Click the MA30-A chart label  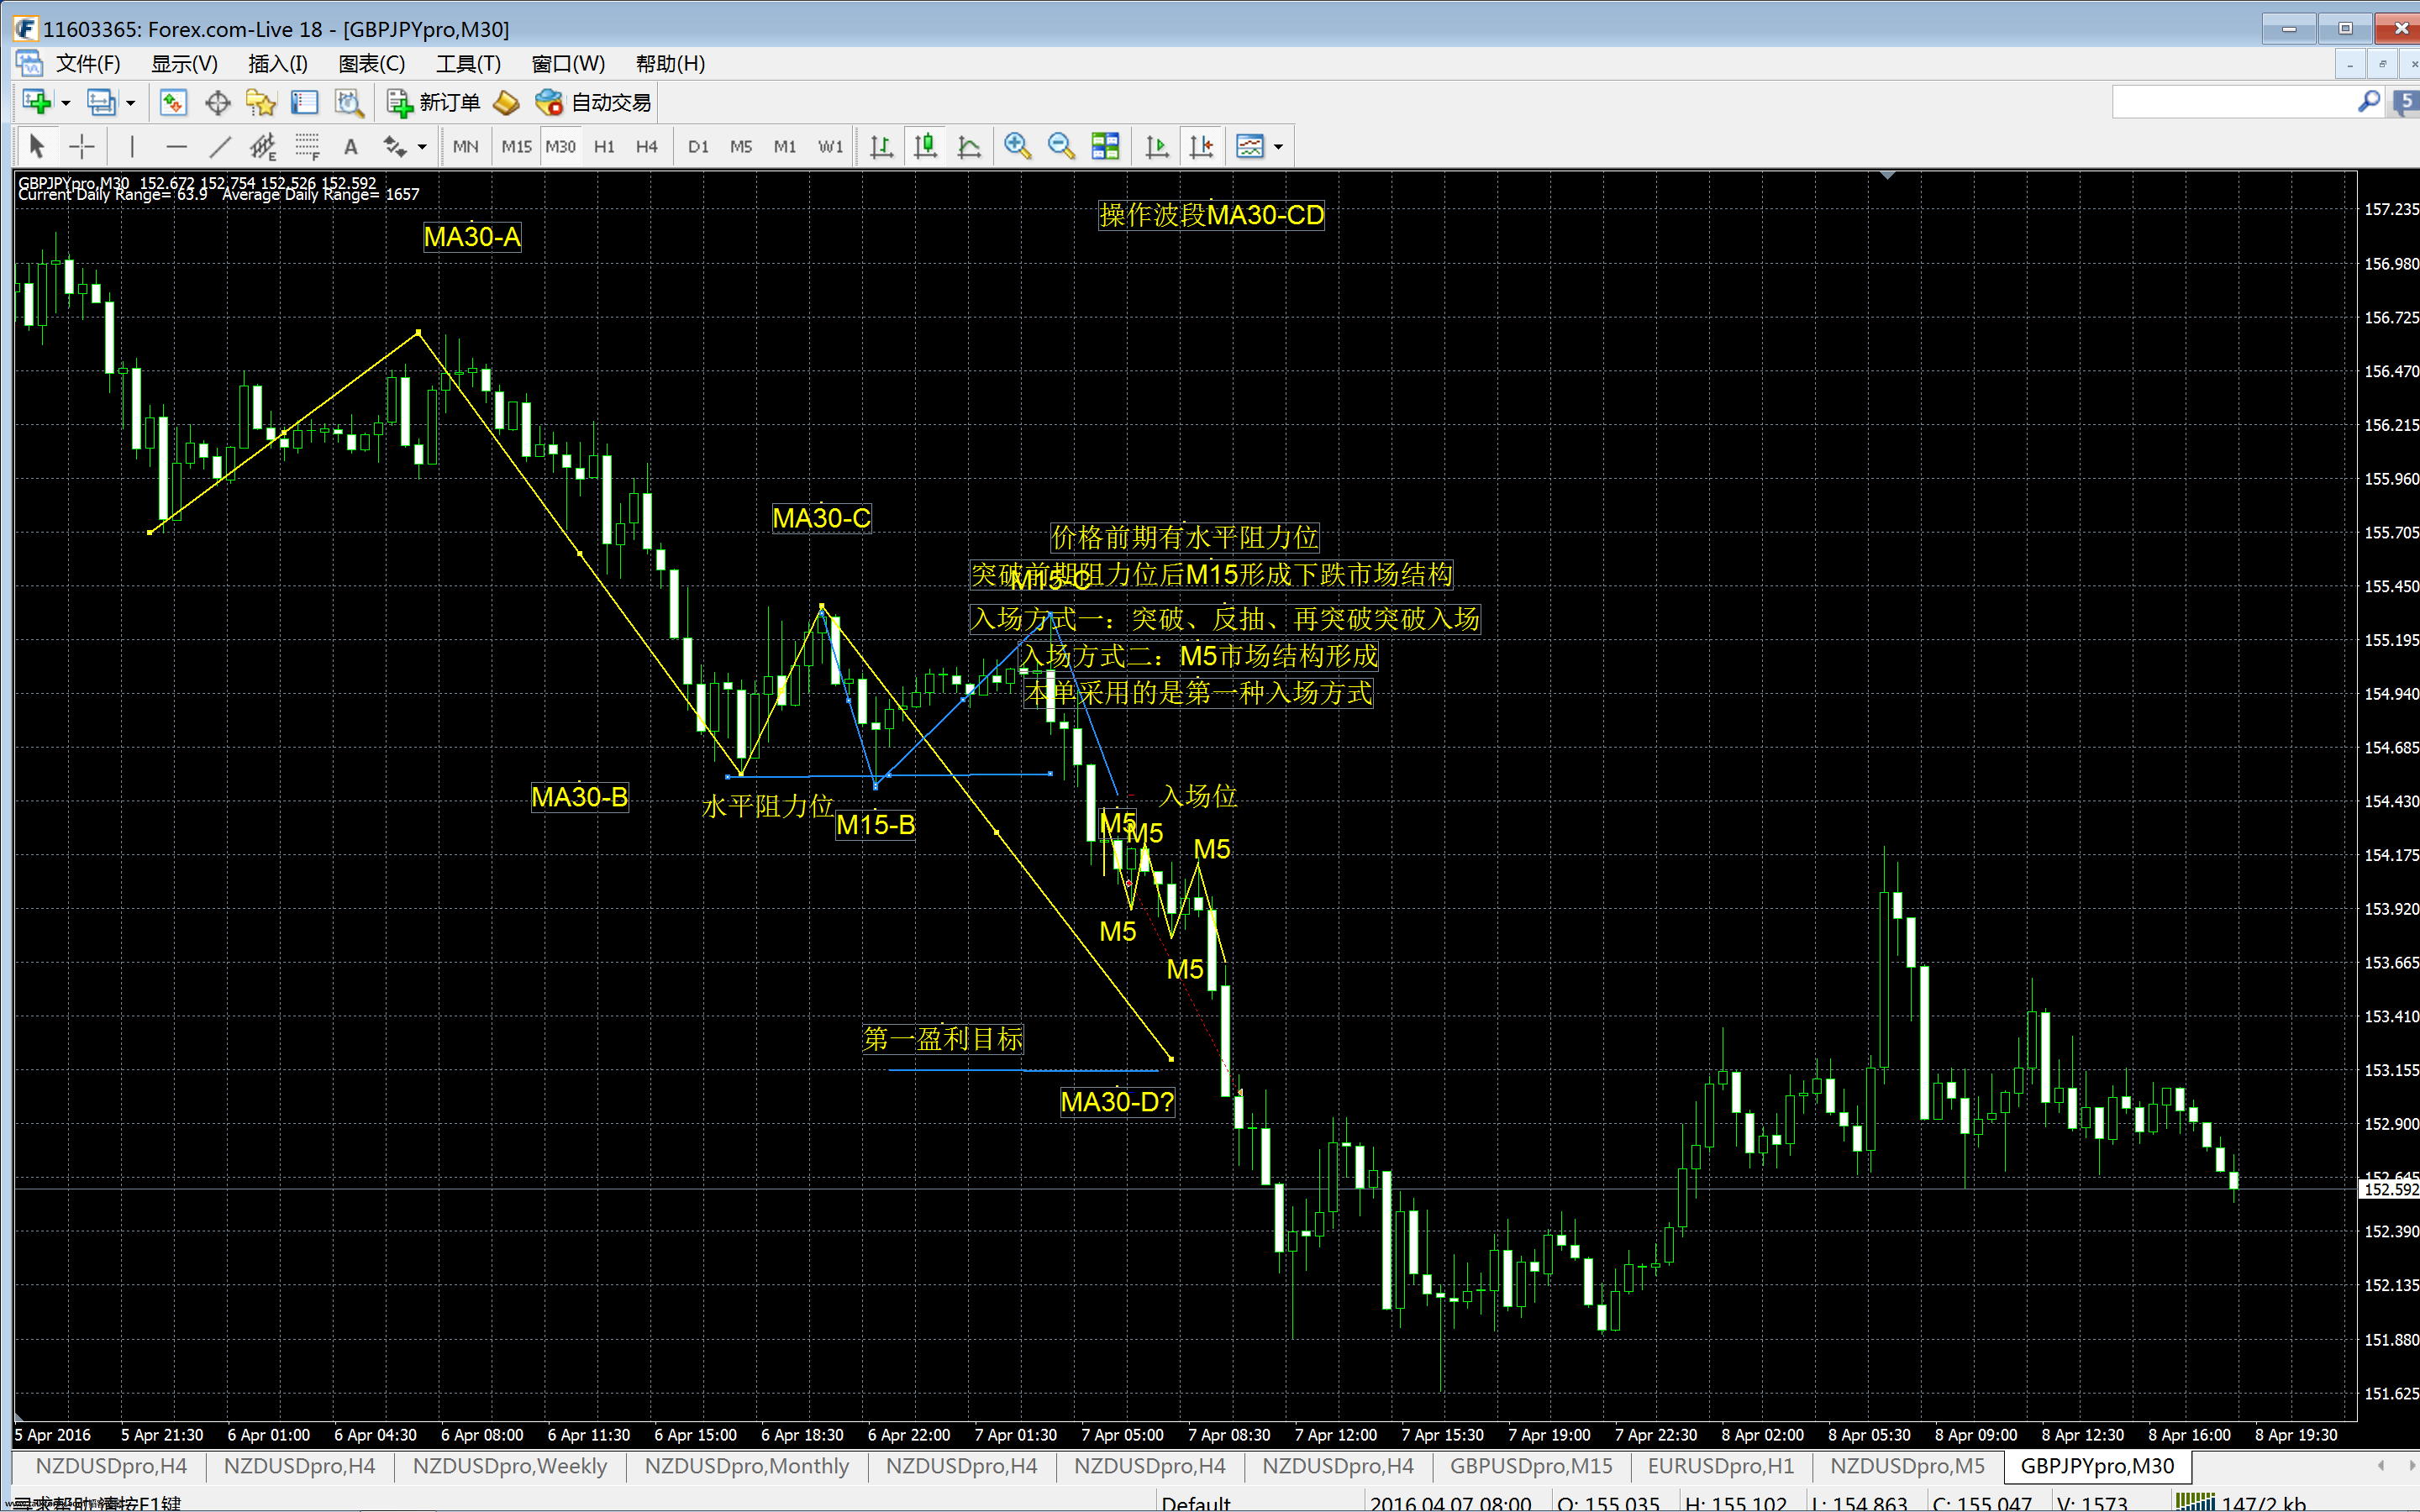472,237
